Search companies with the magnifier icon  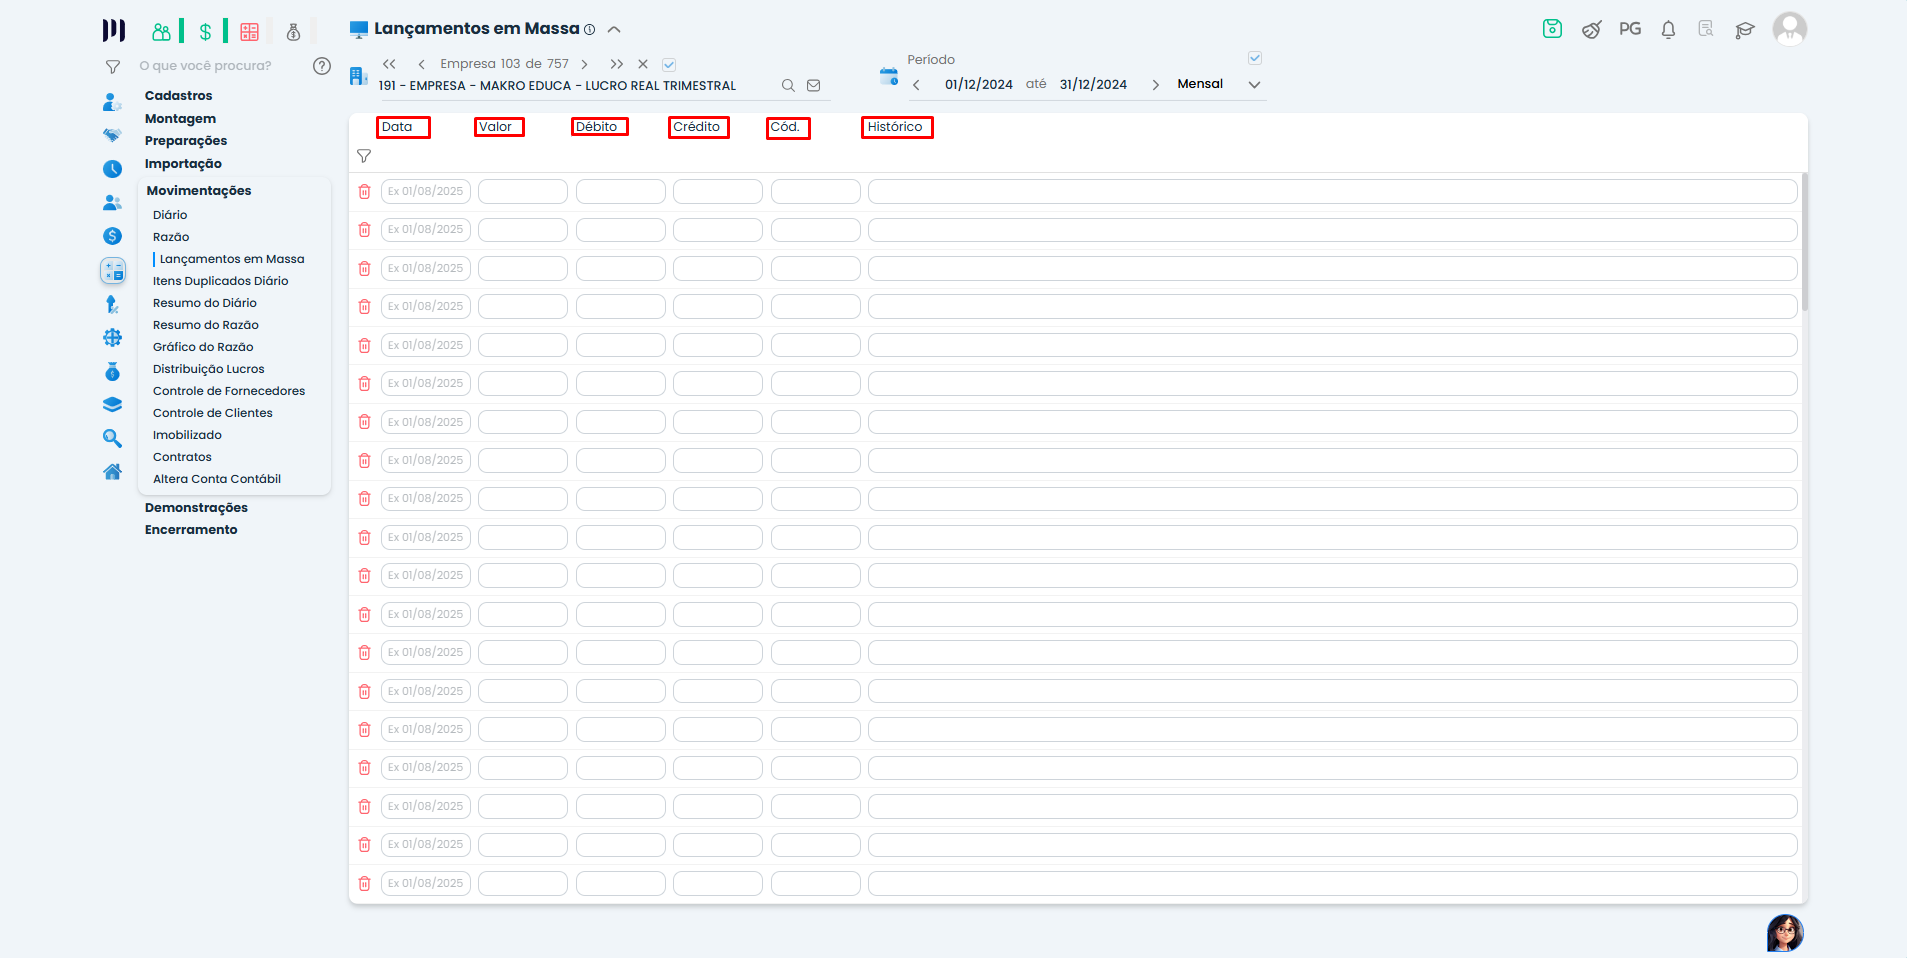point(788,86)
